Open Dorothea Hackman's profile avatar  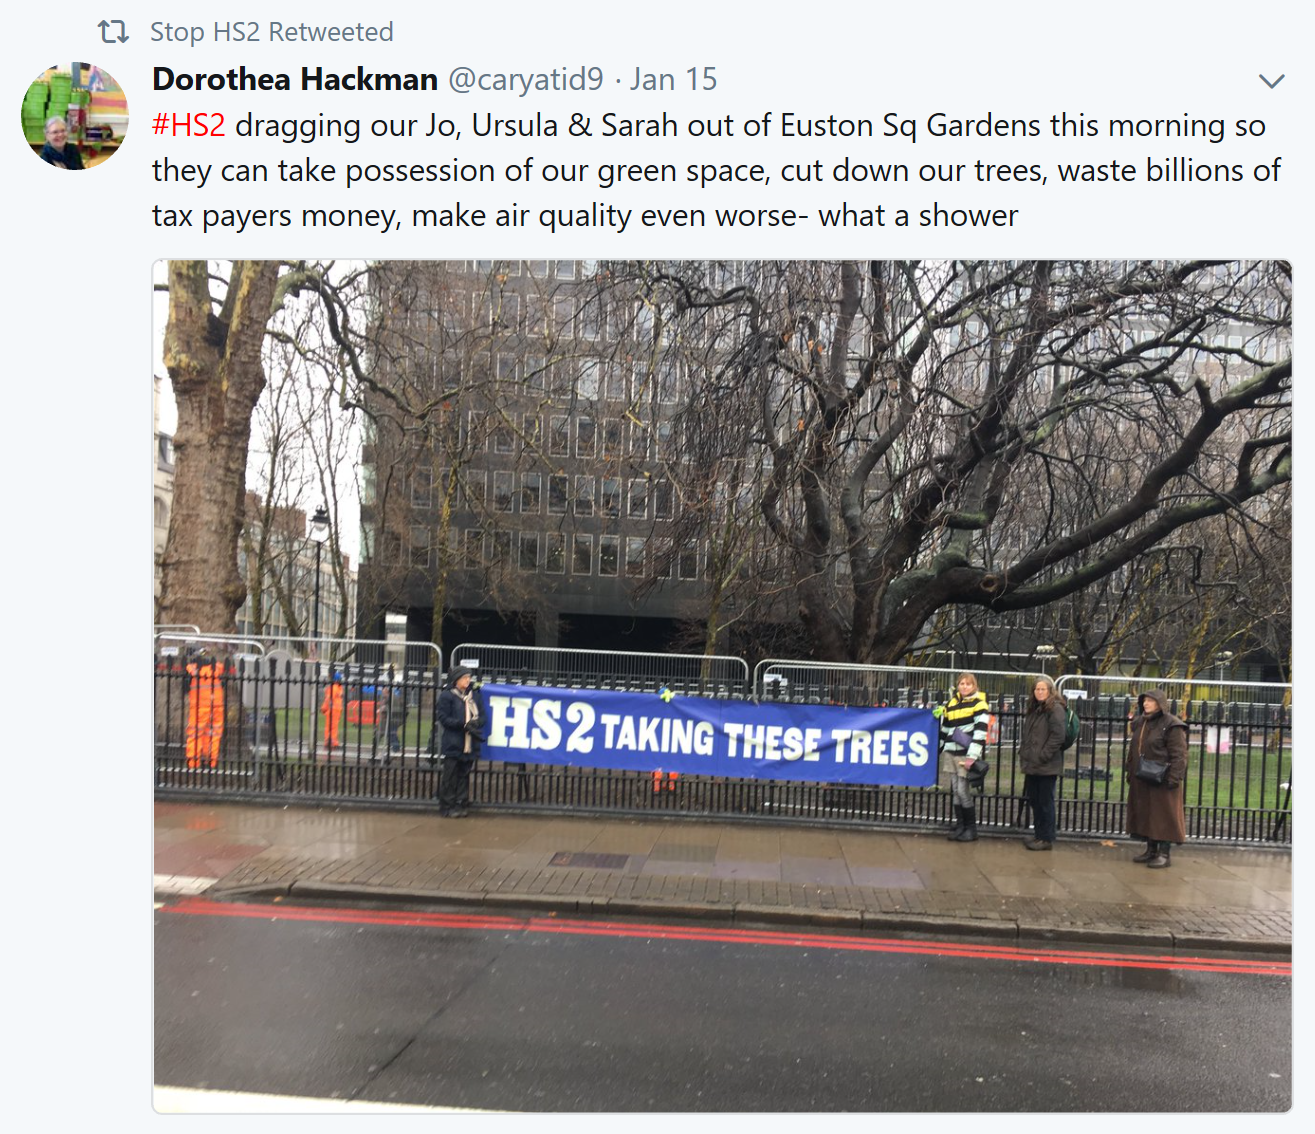(75, 116)
